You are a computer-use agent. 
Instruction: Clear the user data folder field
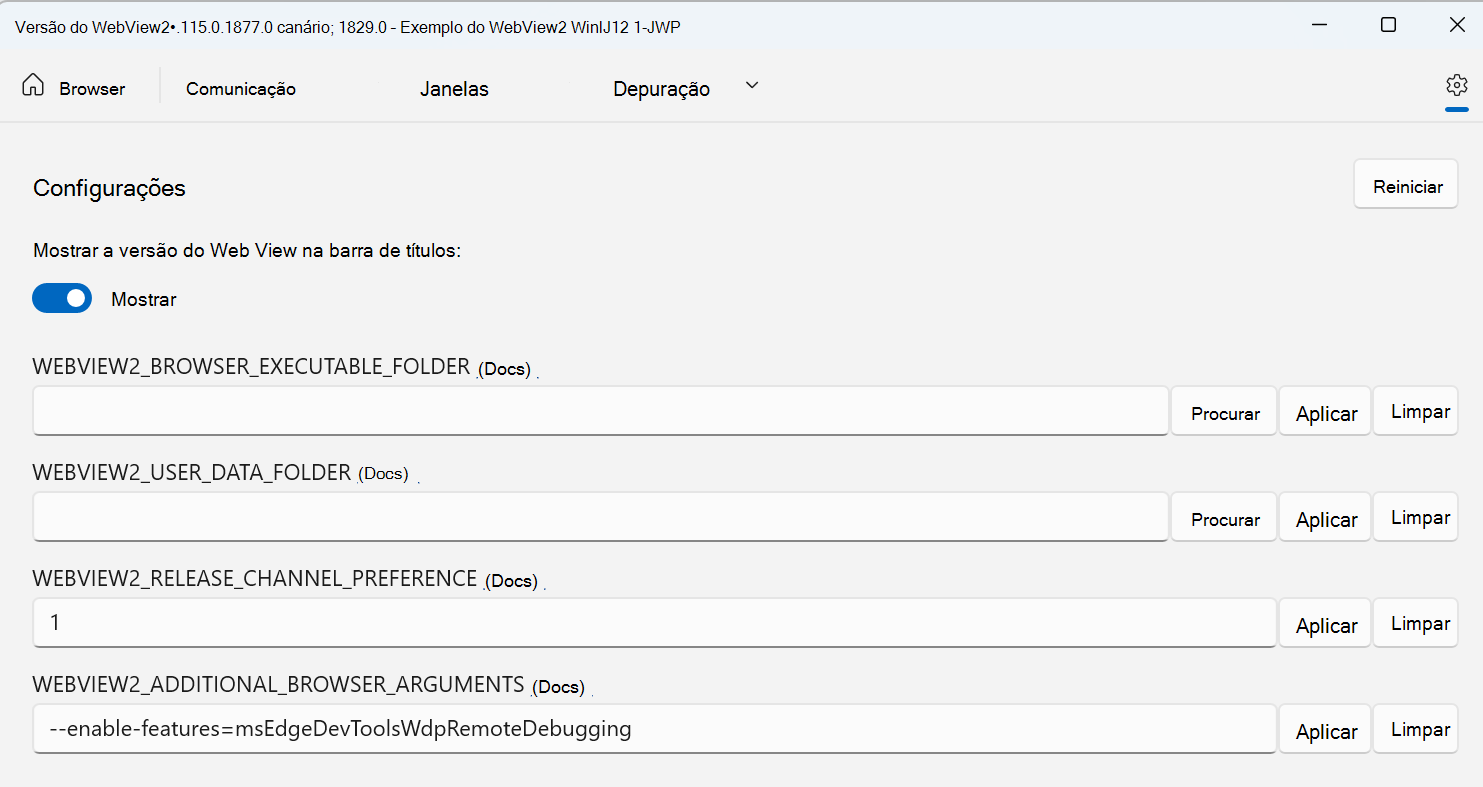tap(1415, 517)
